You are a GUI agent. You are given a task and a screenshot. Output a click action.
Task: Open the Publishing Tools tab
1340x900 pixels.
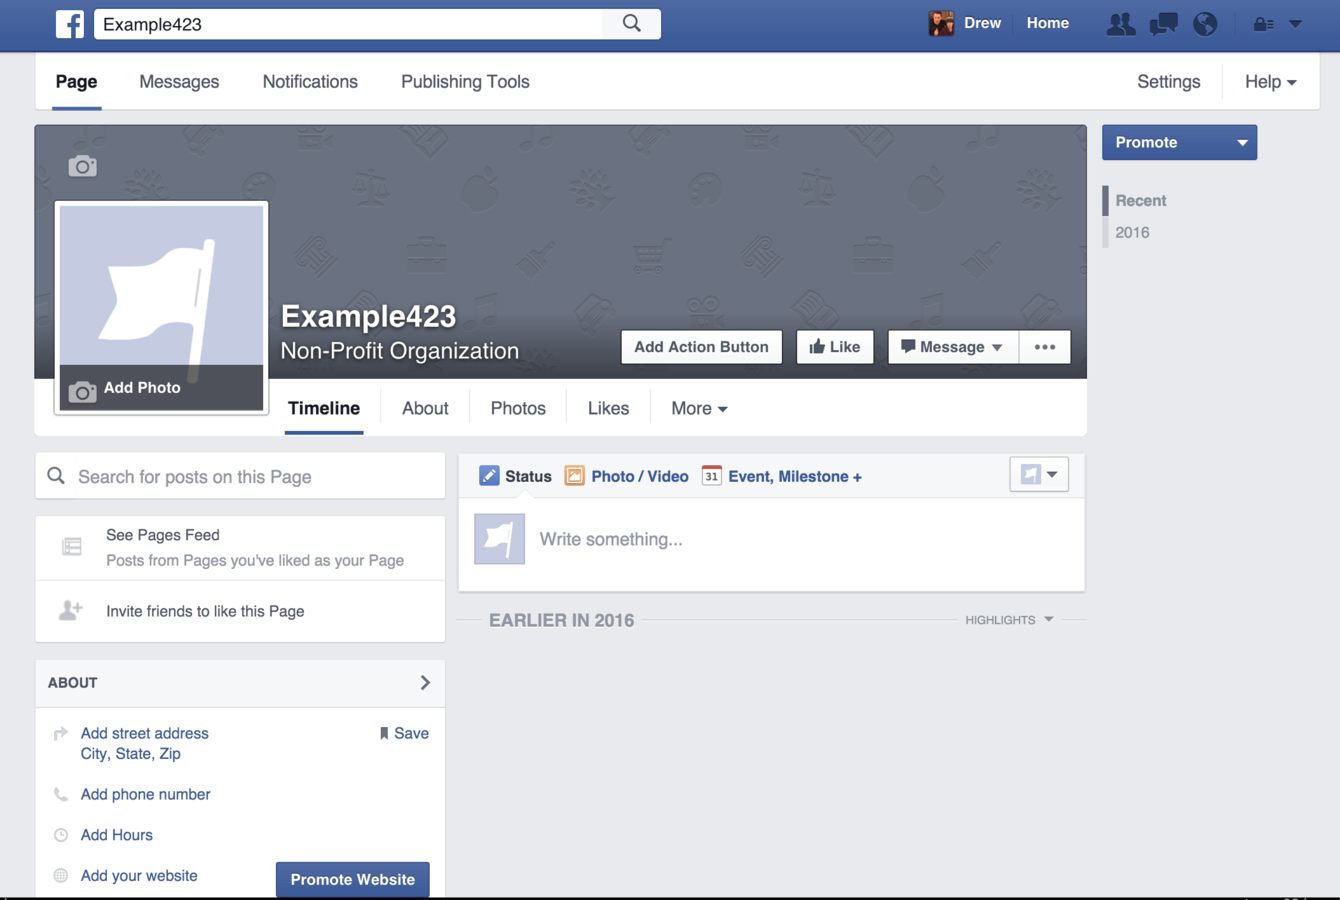465,82
